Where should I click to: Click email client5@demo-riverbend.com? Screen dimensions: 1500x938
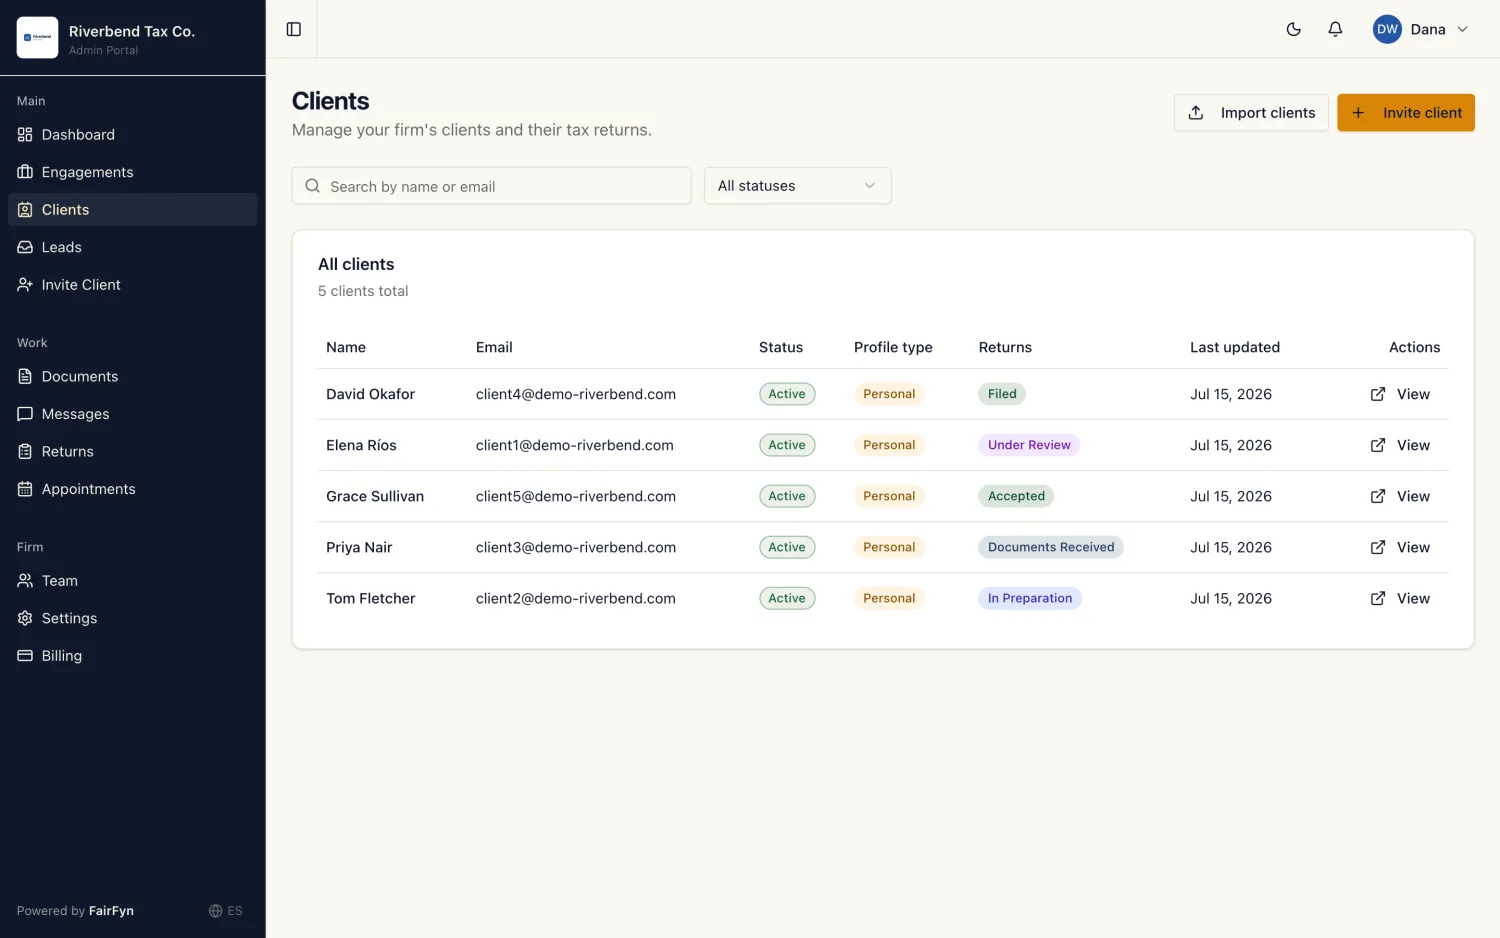point(576,496)
